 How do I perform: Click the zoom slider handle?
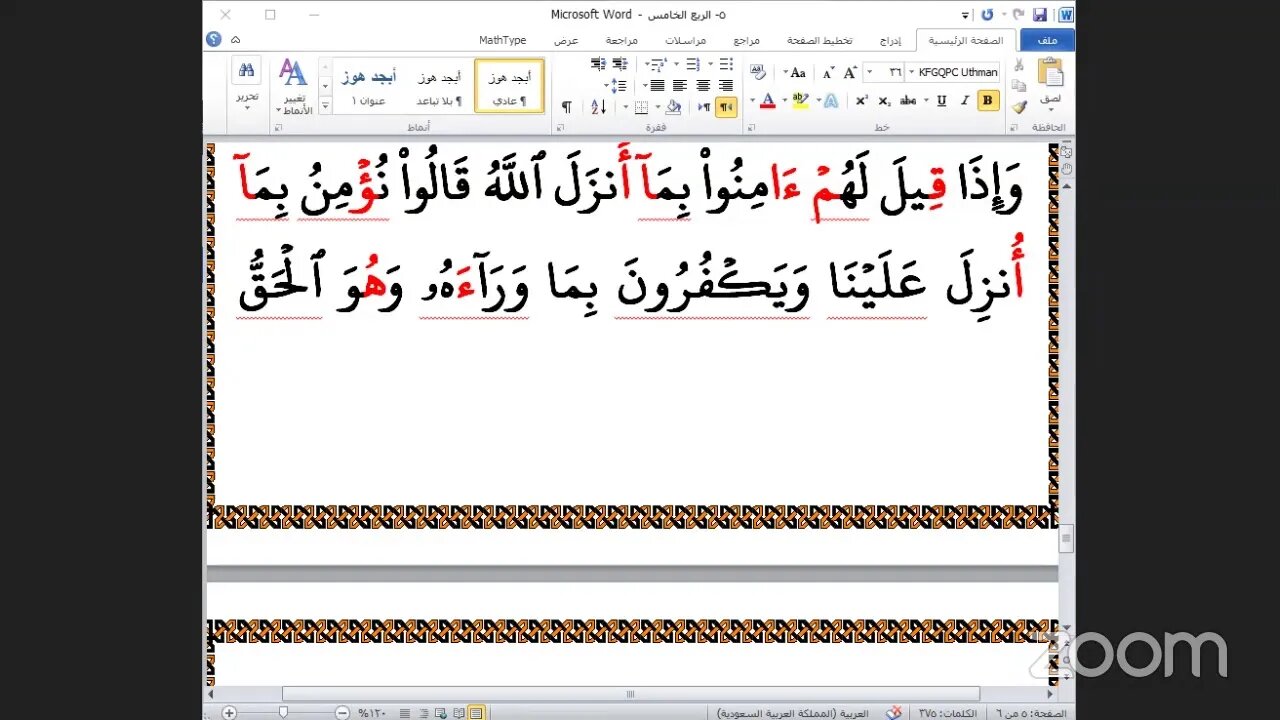pyautogui.click(x=283, y=713)
